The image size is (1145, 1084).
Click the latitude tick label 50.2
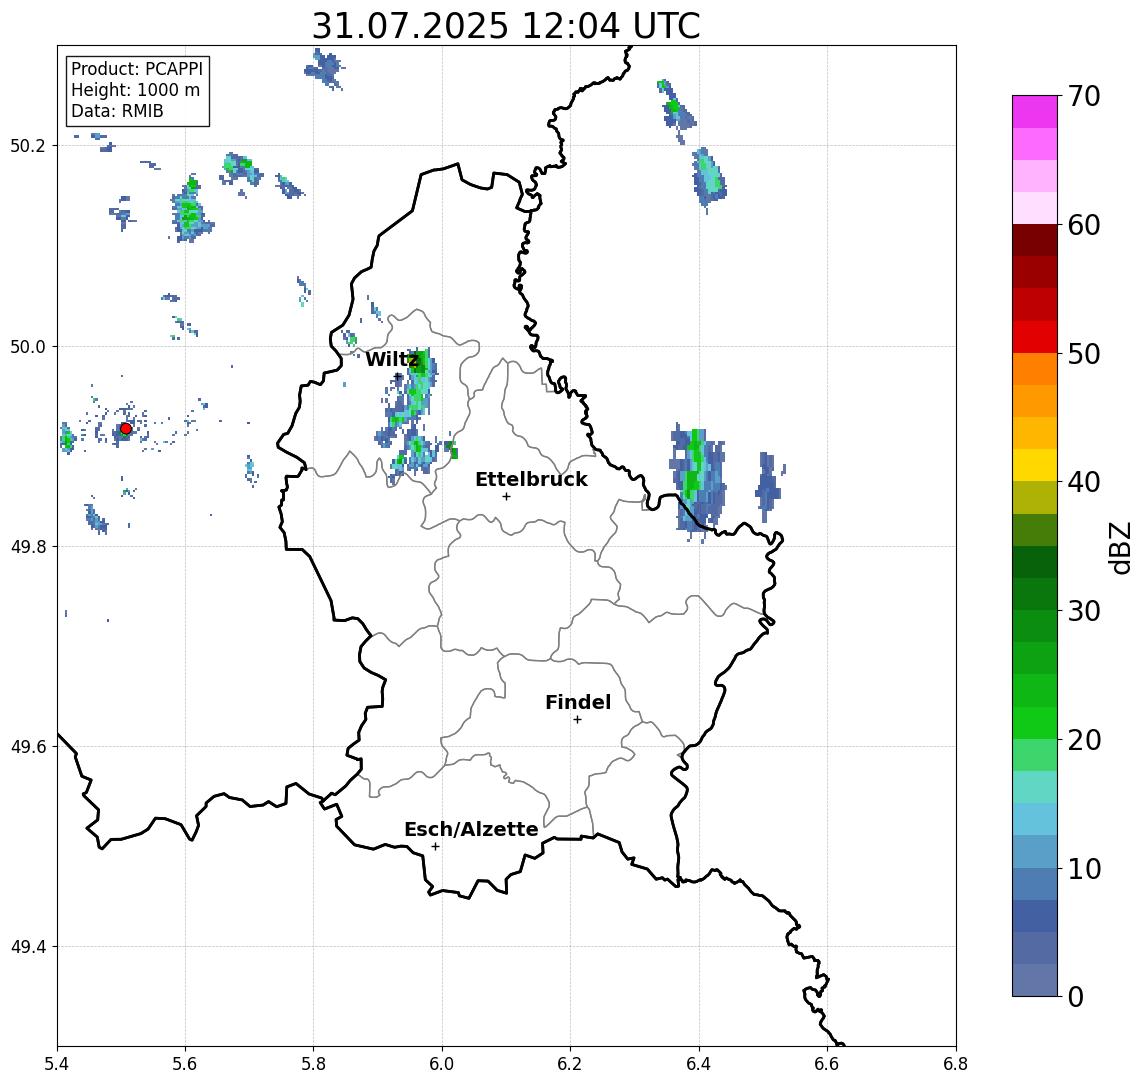click(x=27, y=145)
